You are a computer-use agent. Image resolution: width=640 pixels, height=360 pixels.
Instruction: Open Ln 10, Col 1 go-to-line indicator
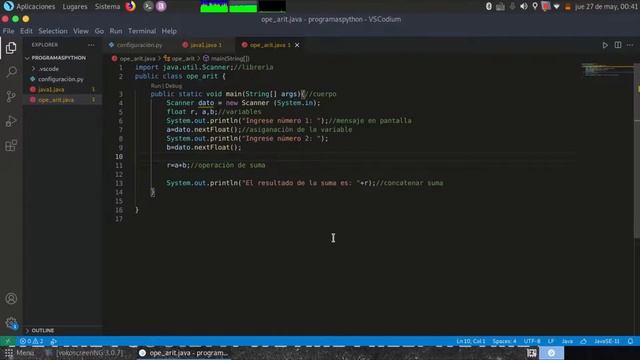tap(471, 341)
